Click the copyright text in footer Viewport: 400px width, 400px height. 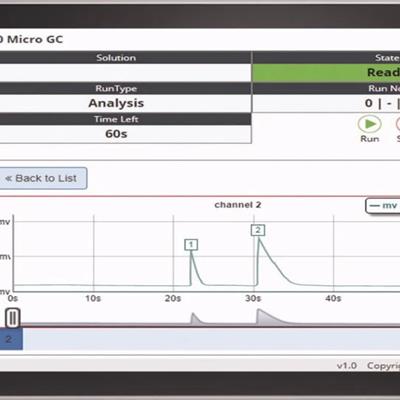(x=383, y=366)
